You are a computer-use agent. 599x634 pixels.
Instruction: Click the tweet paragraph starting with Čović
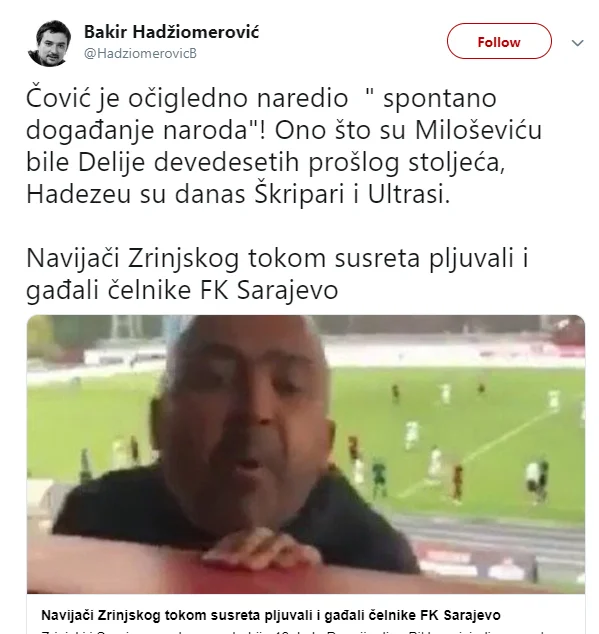click(283, 146)
